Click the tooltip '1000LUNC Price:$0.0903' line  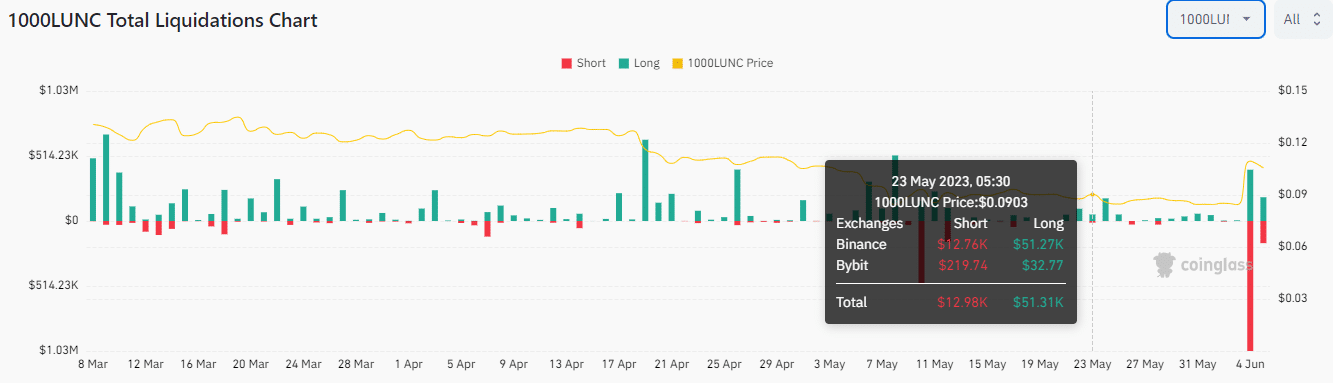click(x=950, y=202)
